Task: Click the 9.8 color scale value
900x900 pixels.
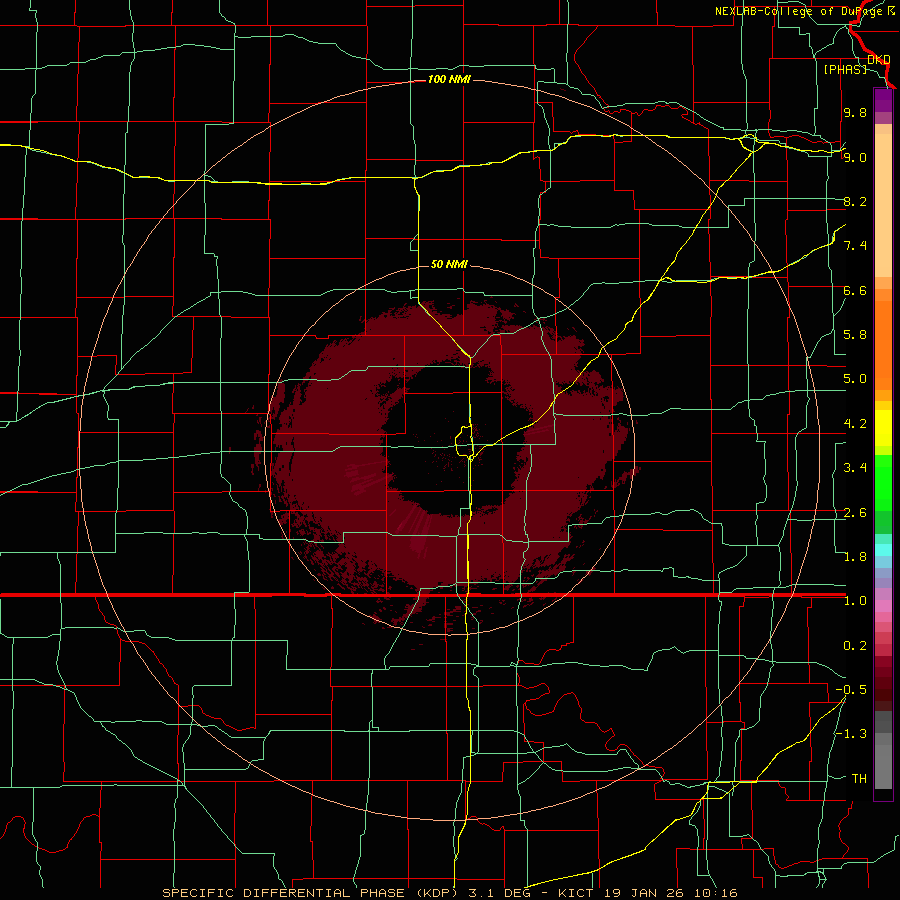Action: [855, 113]
